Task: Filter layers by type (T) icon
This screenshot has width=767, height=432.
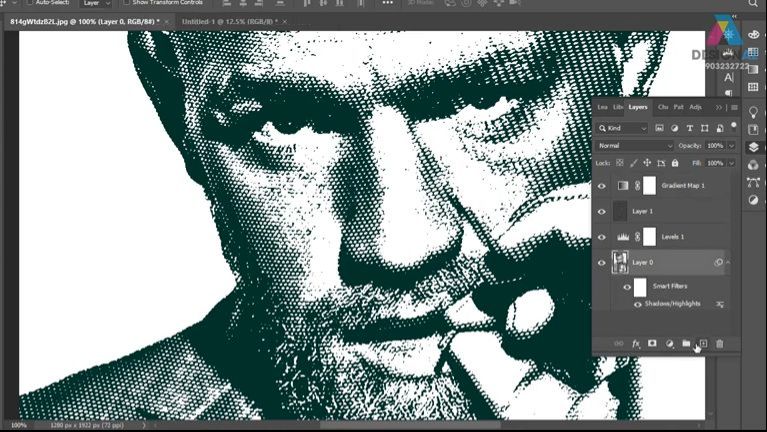Action: click(689, 128)
